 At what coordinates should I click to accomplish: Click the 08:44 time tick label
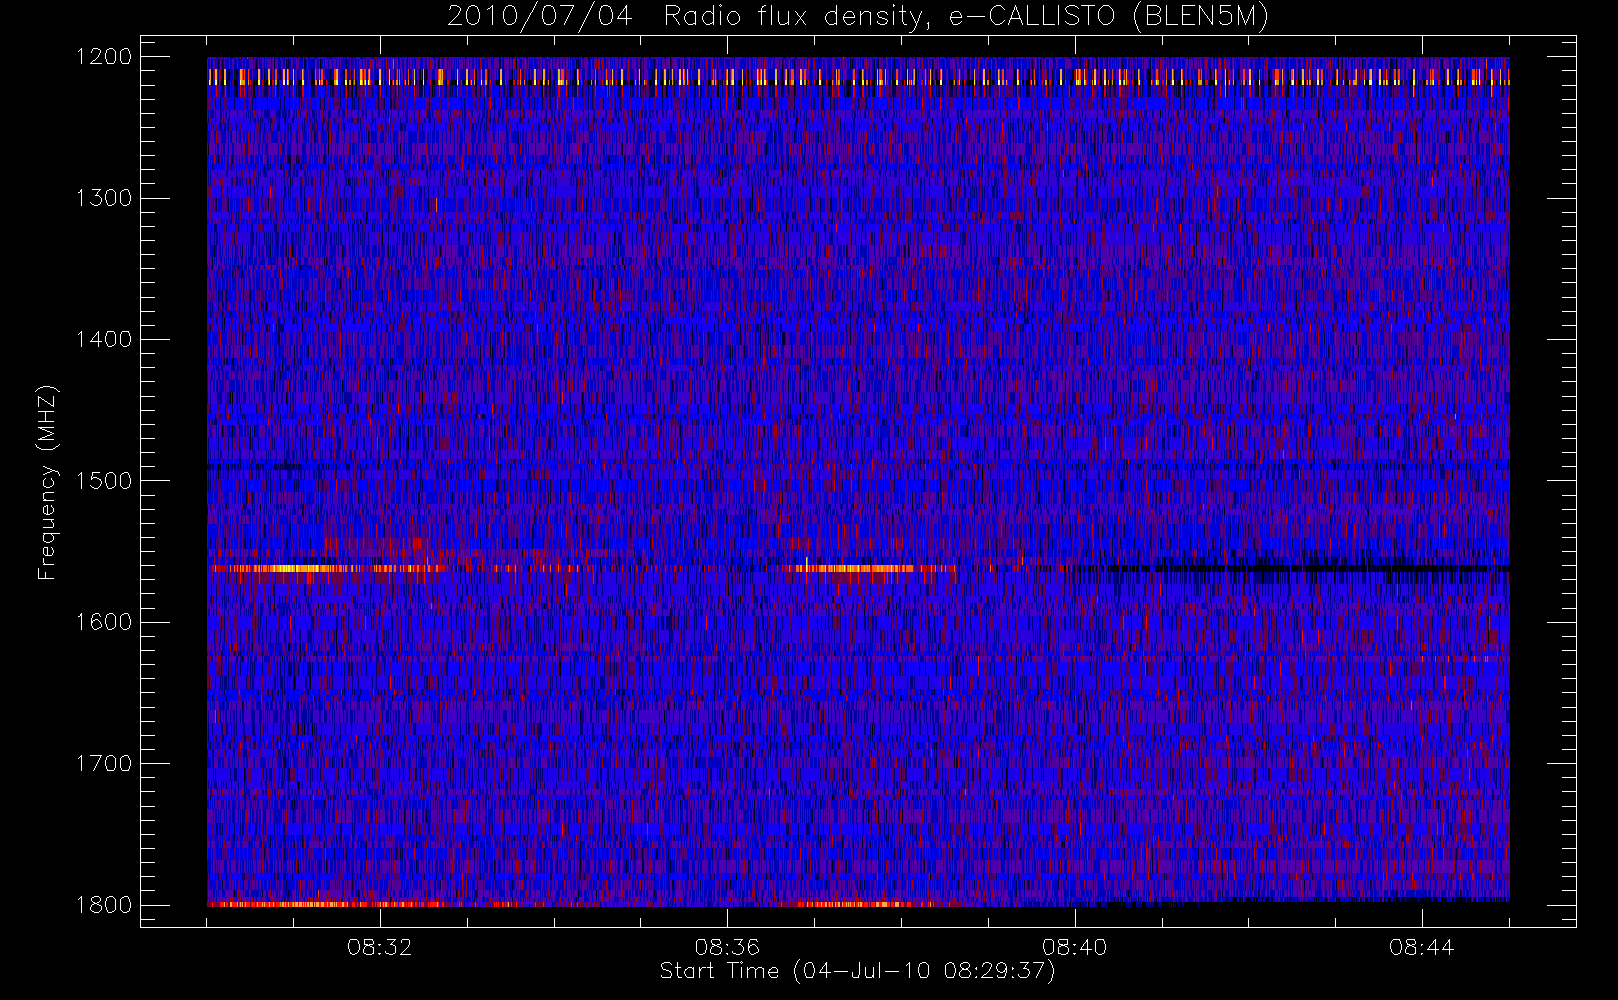[x=1421, y=947]
